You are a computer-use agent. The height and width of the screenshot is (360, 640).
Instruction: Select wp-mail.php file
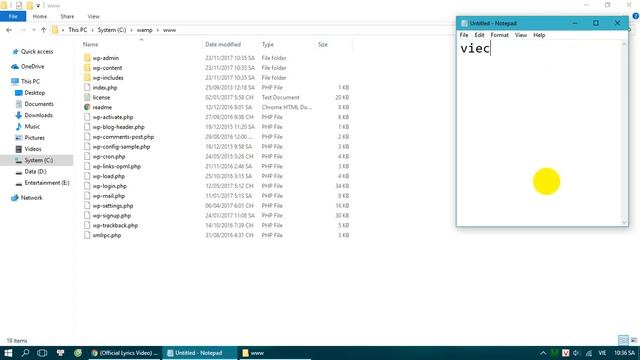point(109,196)
